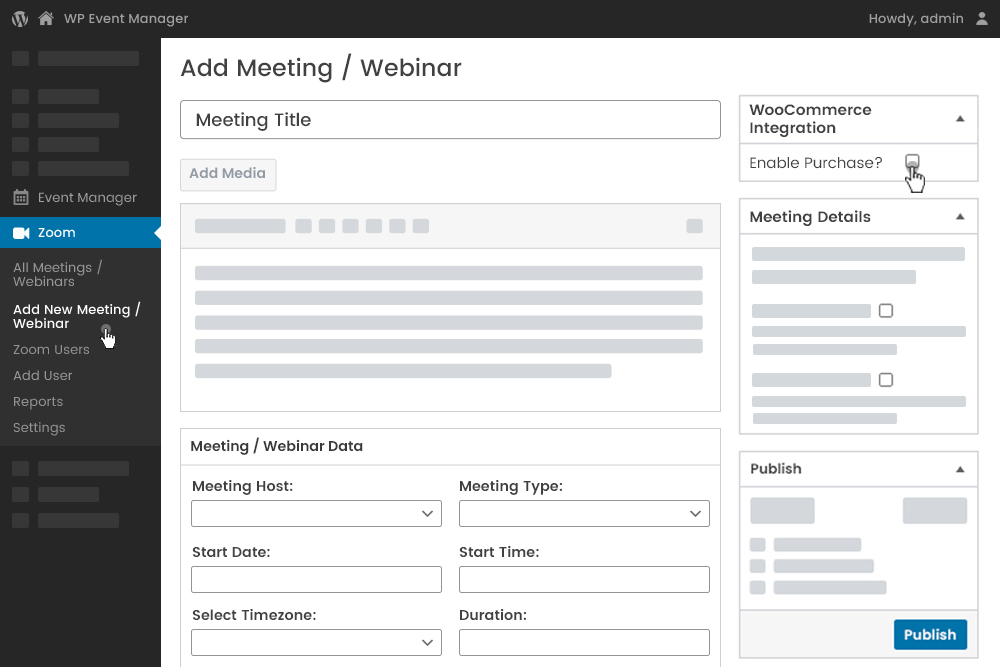This screenshot has height=667, width=1000.
Task: Click the Publish button
Action: 930,634
